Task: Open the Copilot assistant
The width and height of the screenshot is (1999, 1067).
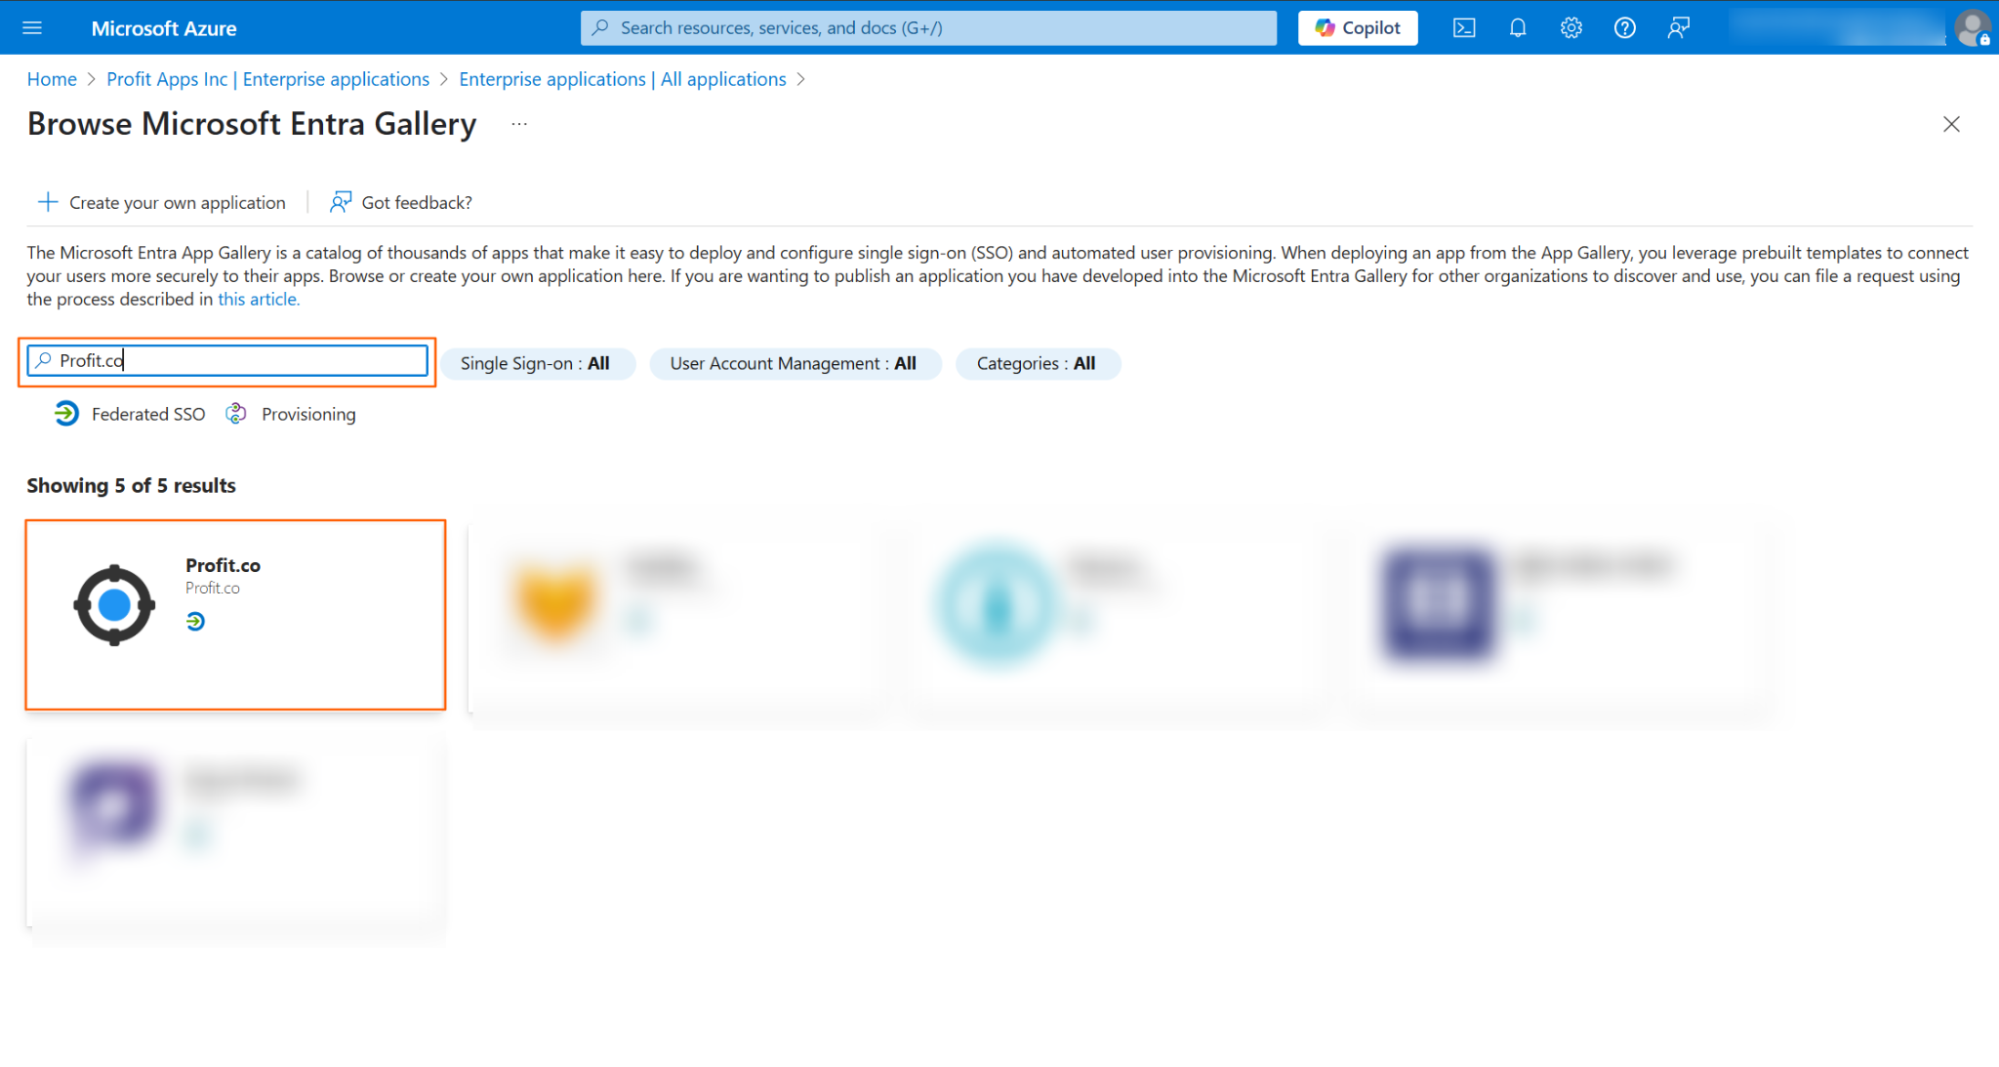Action: pos(1357,28)
